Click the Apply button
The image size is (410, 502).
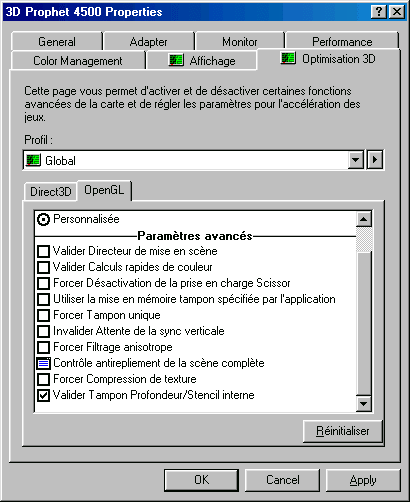pyautogui.click(x=363, y=480)
